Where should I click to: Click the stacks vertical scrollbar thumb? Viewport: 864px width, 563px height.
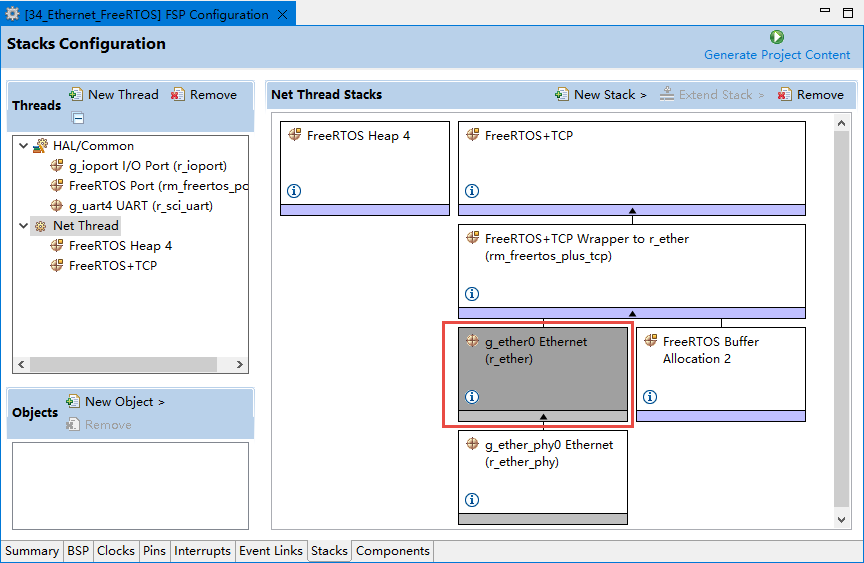[x=841, y=319]
